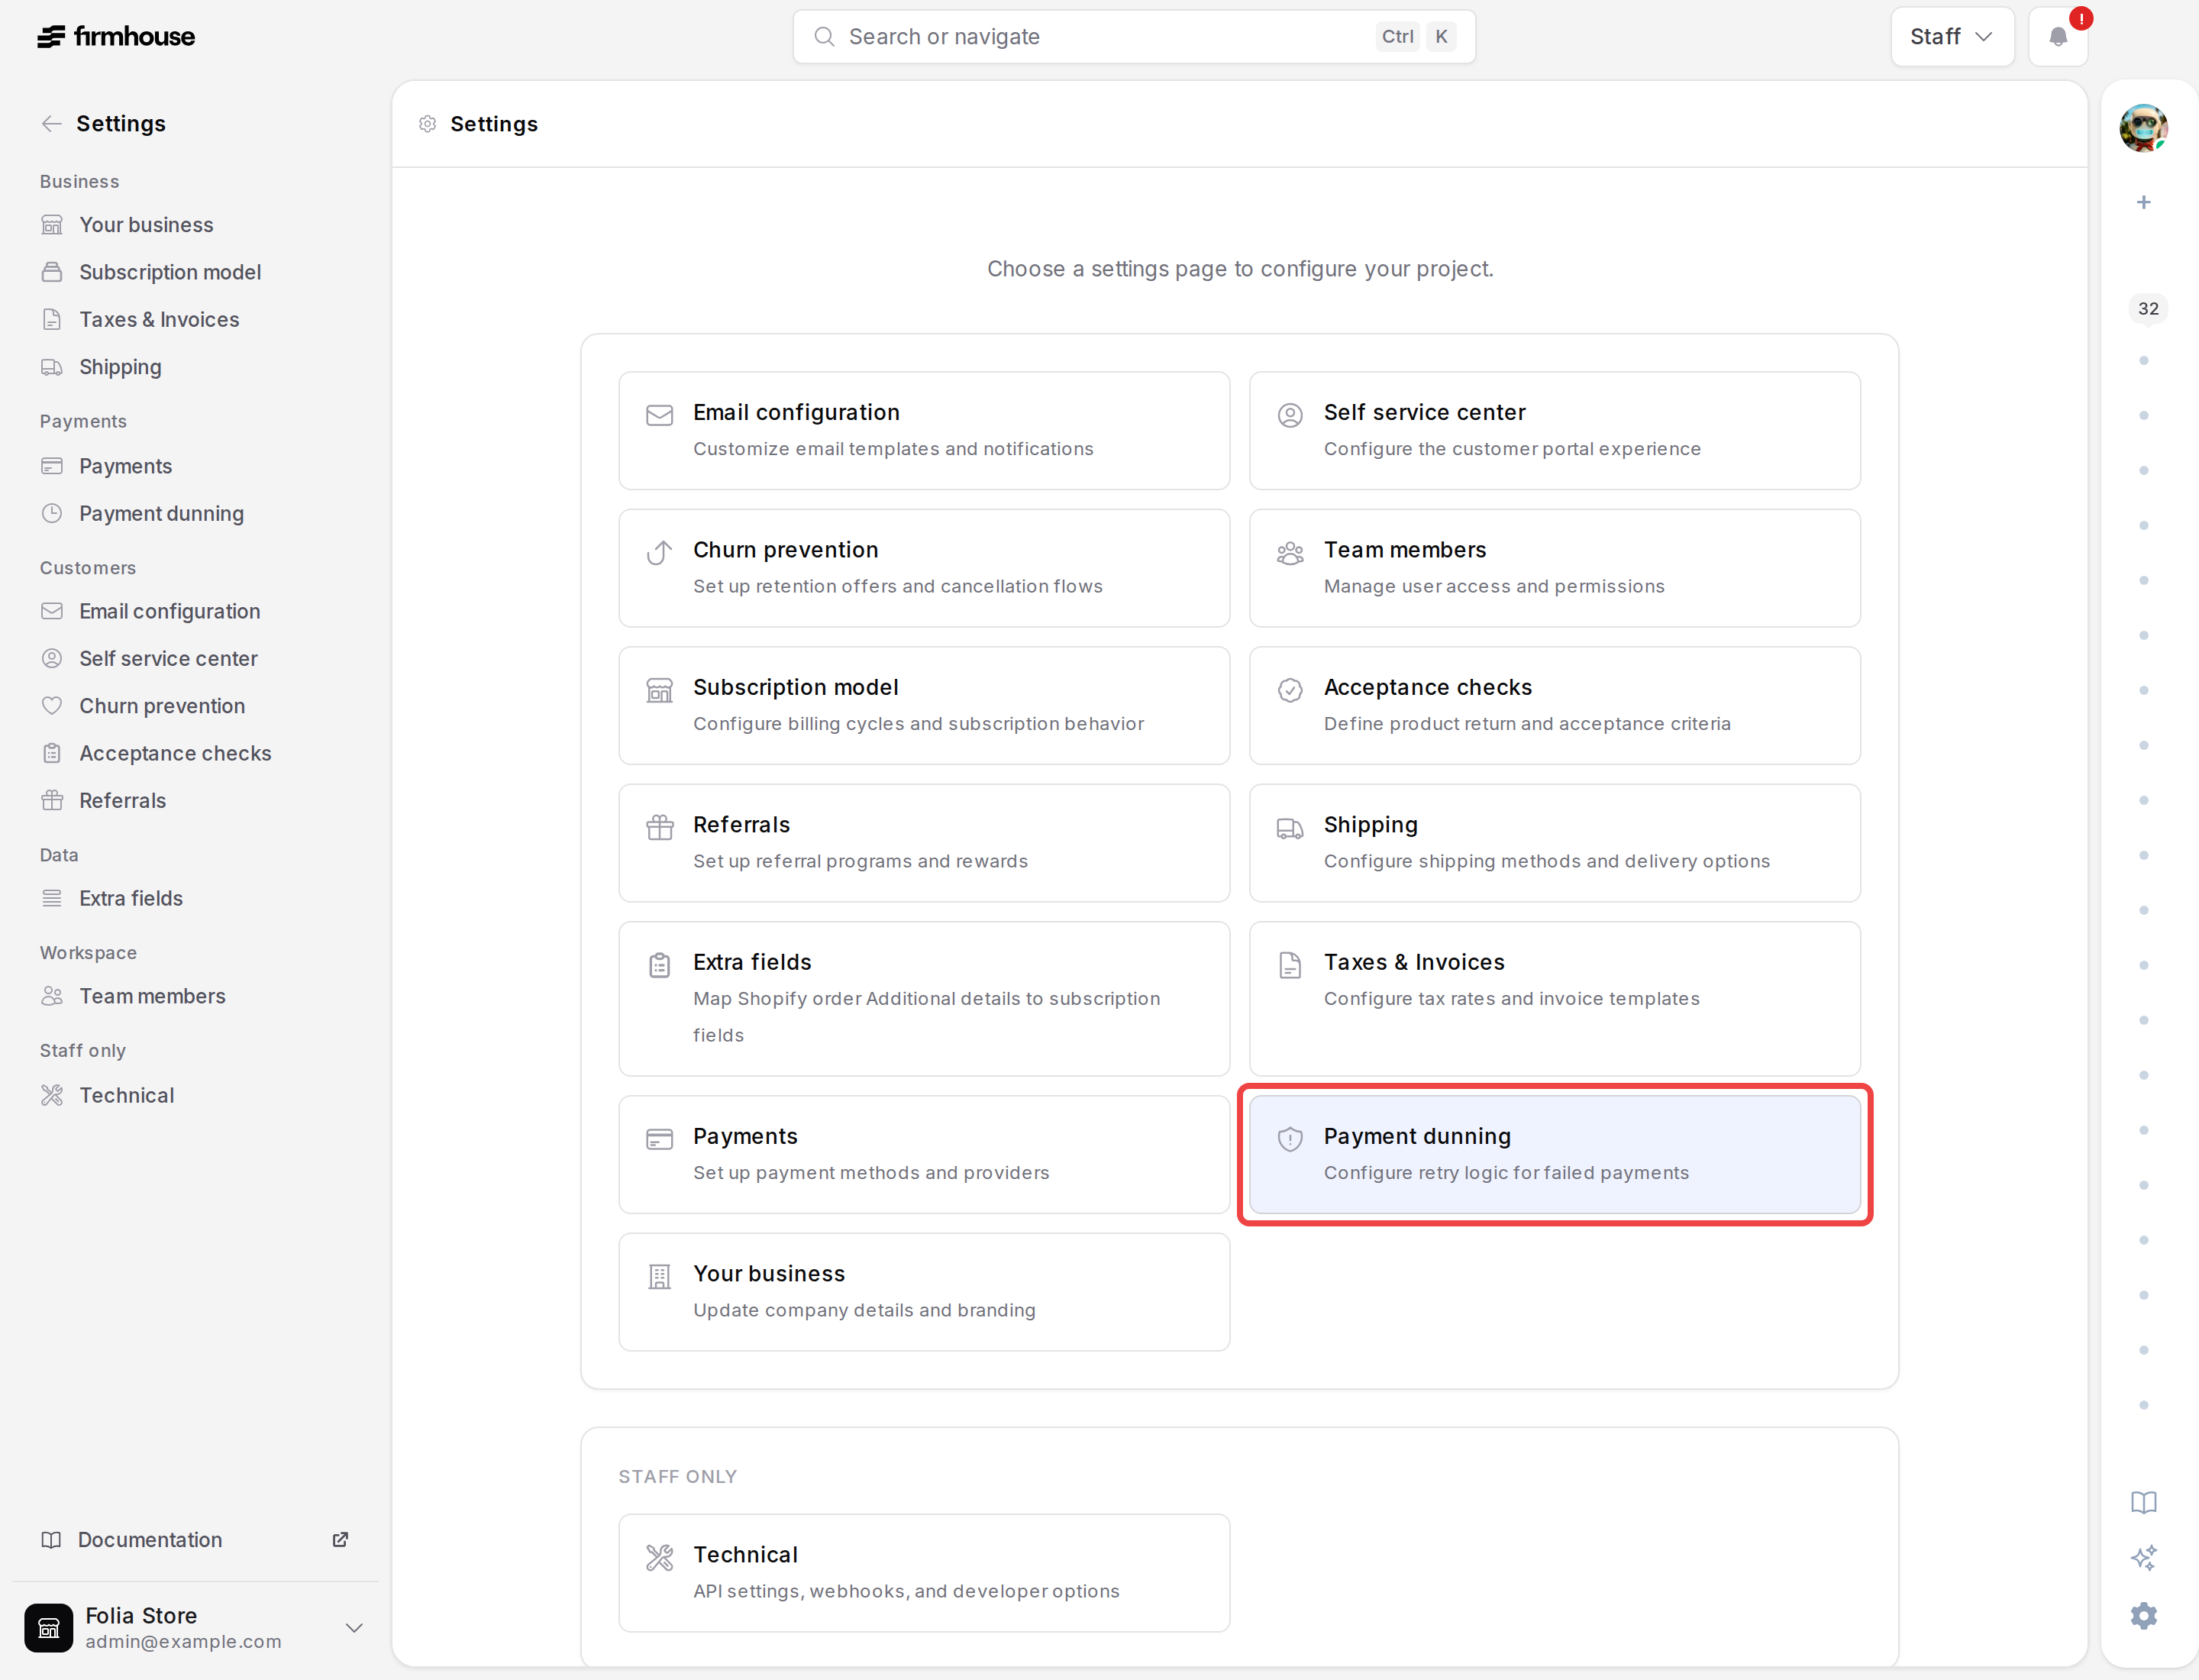Click the firmhouse logo
Image resolution: width=2199 pixels, height=1680 pixels.
coord(116,37)
